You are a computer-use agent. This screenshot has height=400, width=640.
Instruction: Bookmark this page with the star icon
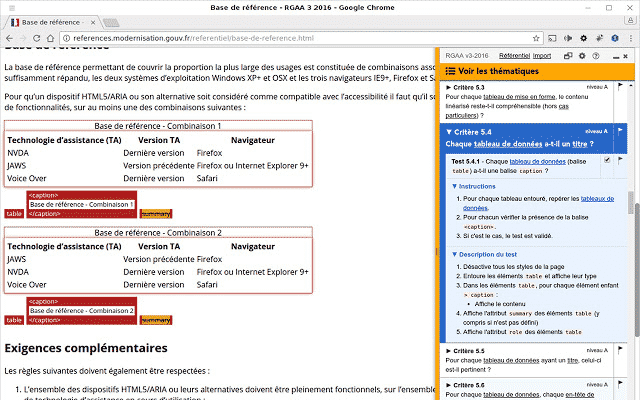(536, 38)
